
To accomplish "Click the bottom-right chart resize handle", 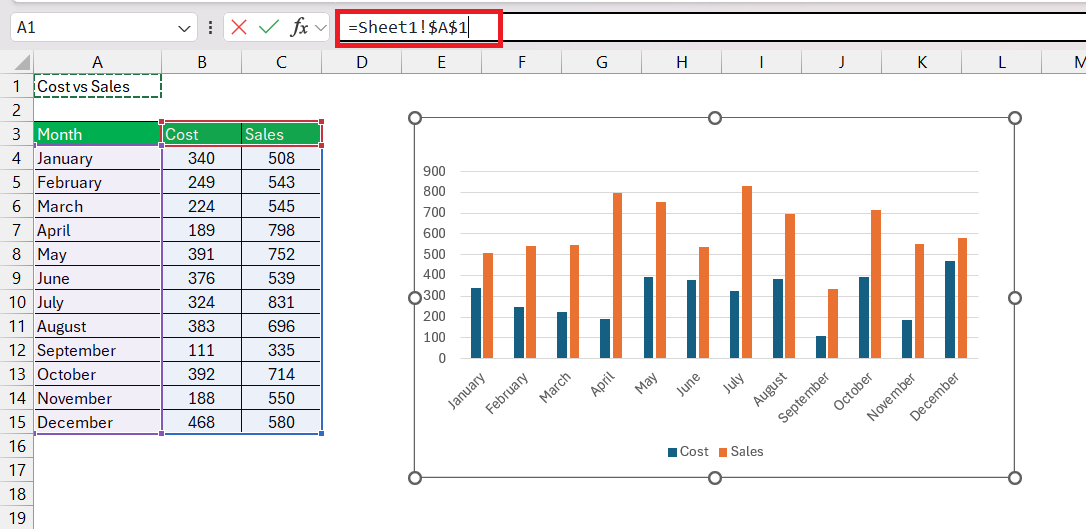I will [1015, 477].
